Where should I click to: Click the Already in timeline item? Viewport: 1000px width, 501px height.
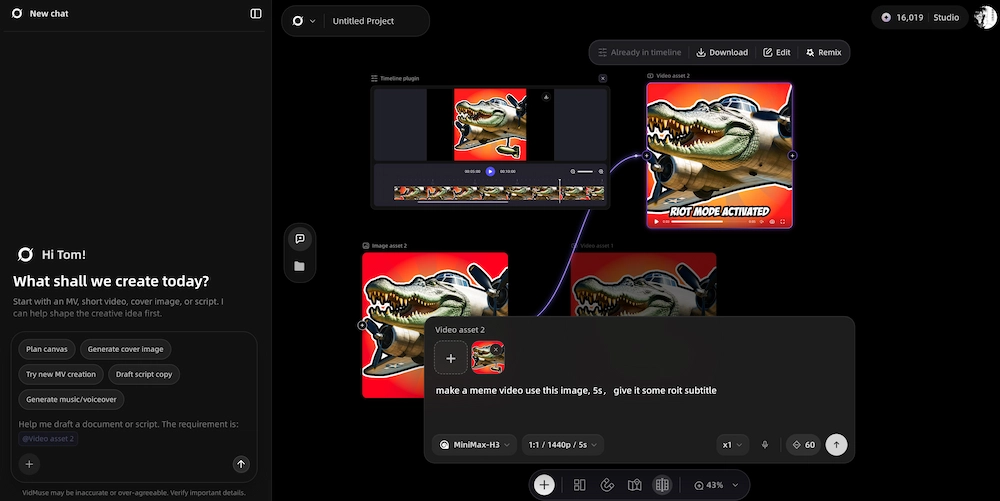pyautogui.click(x=640, y=52)
